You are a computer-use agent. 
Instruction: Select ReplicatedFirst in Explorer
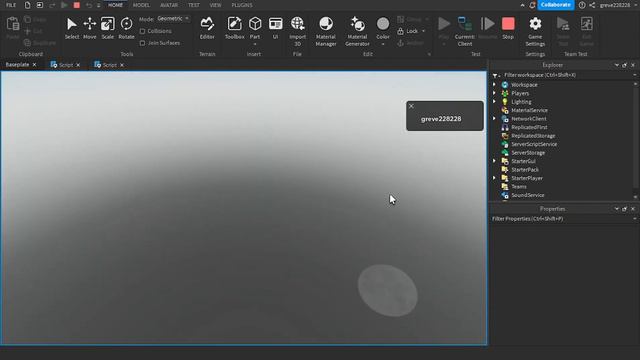(529, 127)
